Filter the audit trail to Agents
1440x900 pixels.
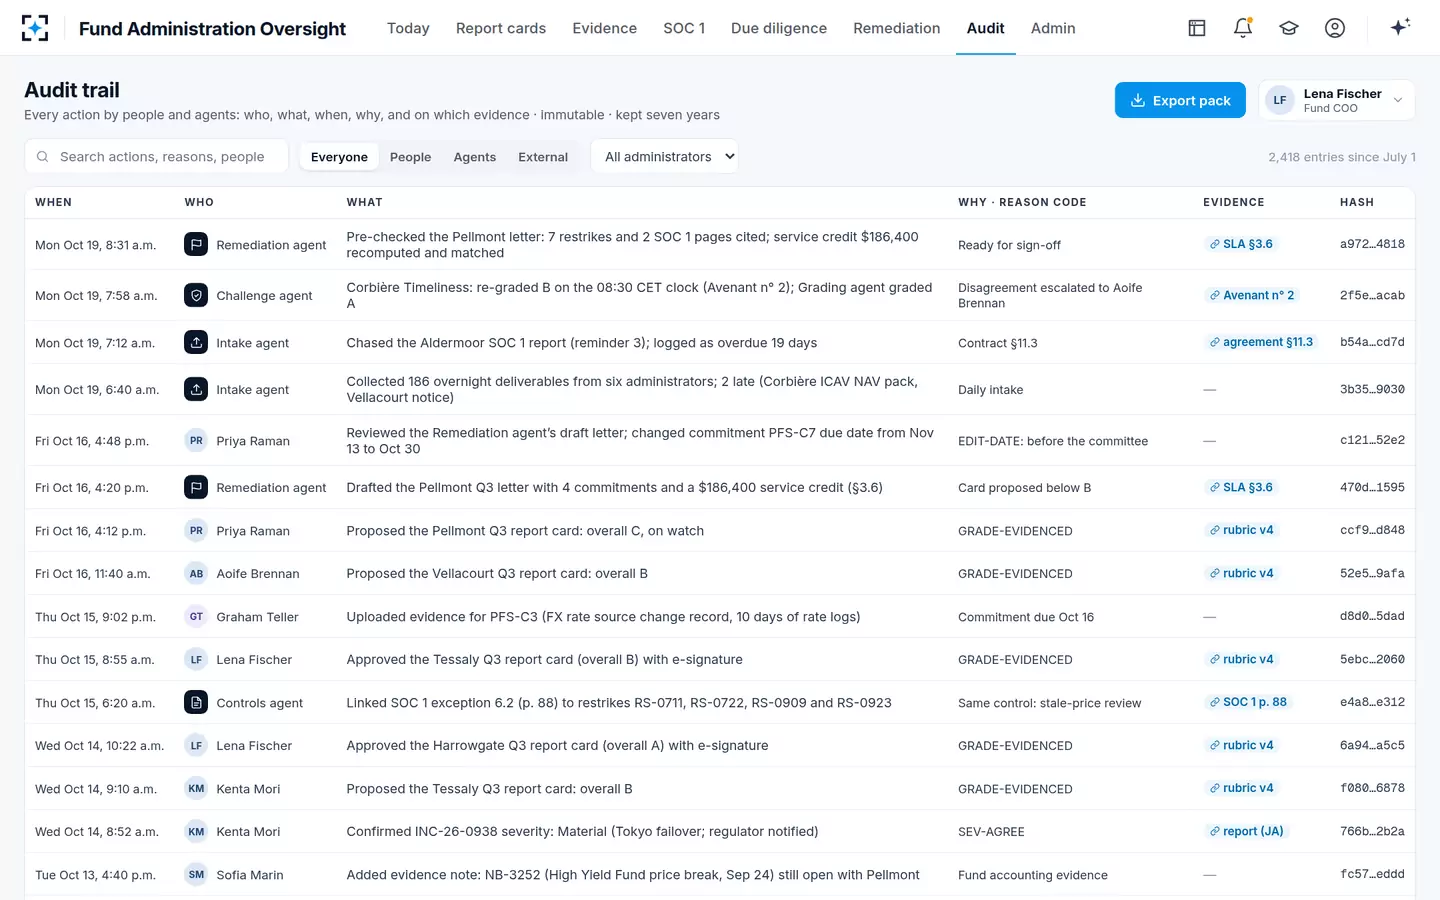(474, 157)
